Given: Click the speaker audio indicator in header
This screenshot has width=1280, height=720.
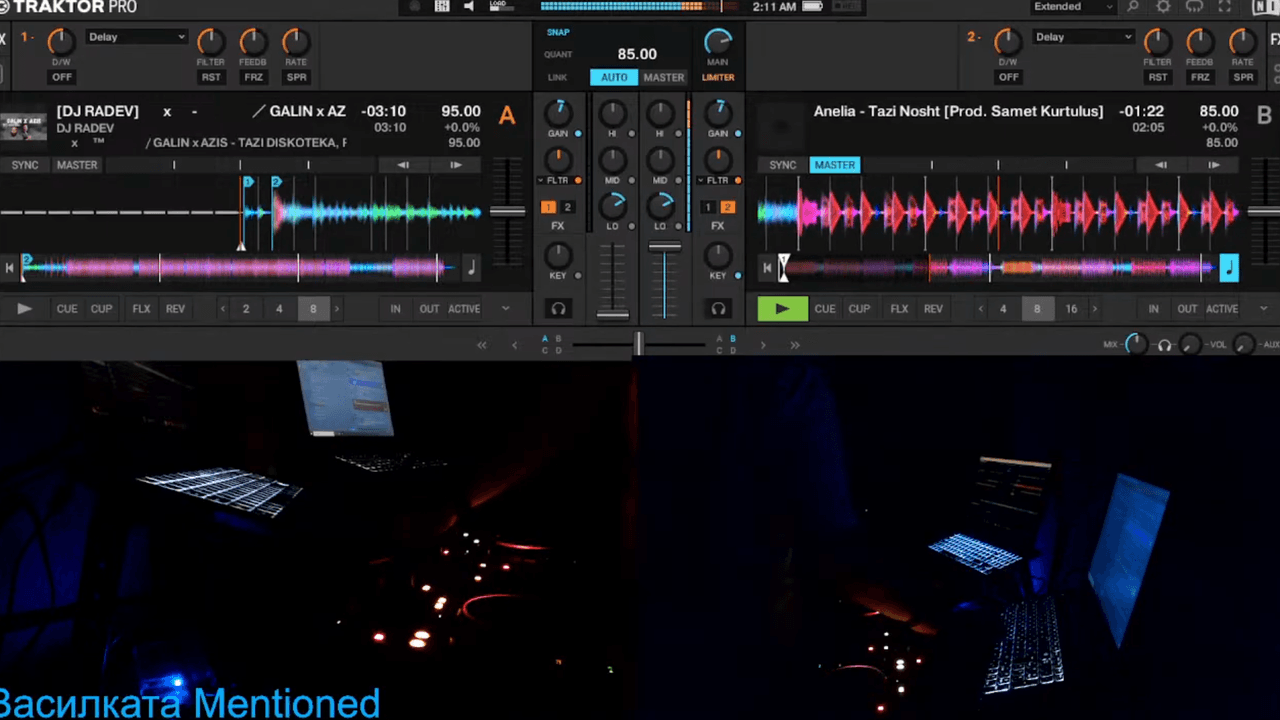Looking at the screenshot, I should tap(468, 7).
